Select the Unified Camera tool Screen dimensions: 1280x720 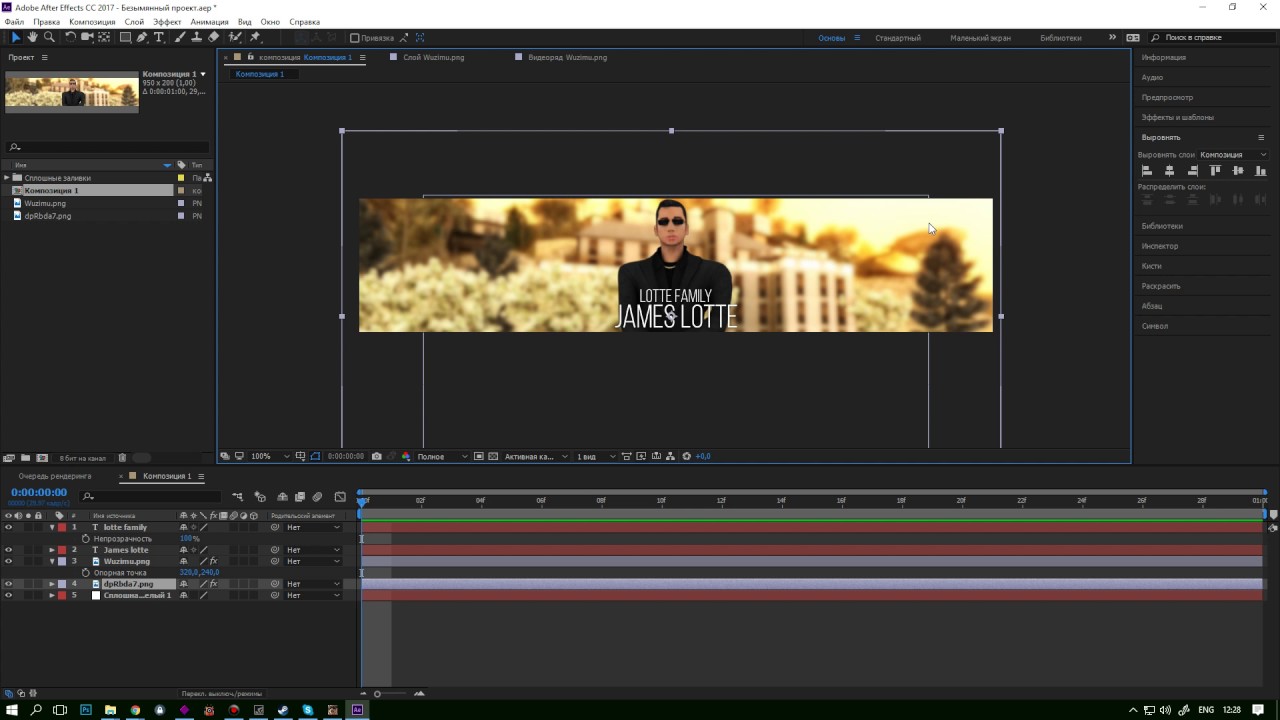tap(87, 37)
